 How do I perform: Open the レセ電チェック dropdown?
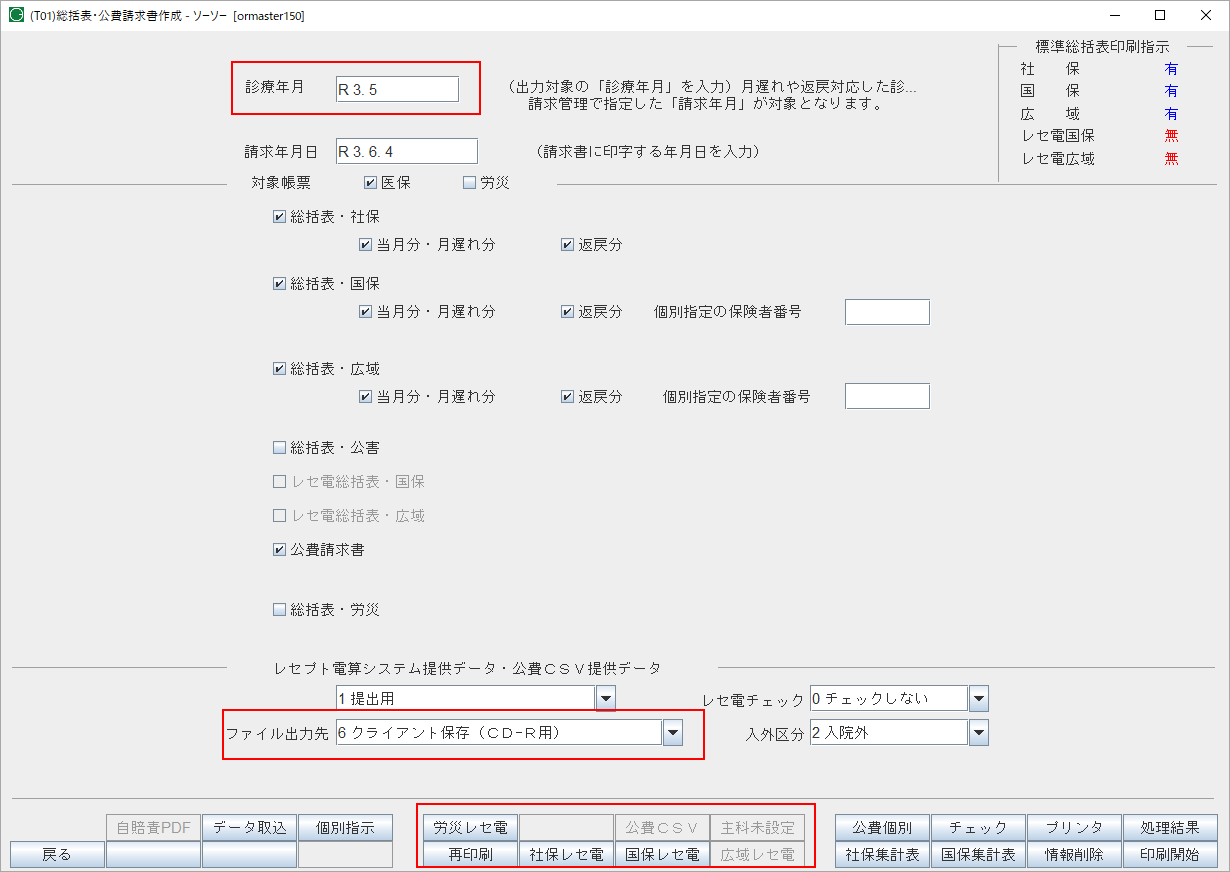pyautogui.click(x=977, y=697)
